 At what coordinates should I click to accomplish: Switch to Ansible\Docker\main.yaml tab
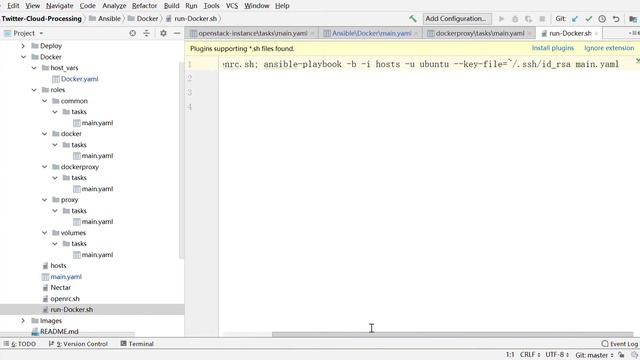pyautogui.click(x=371, y=33)
